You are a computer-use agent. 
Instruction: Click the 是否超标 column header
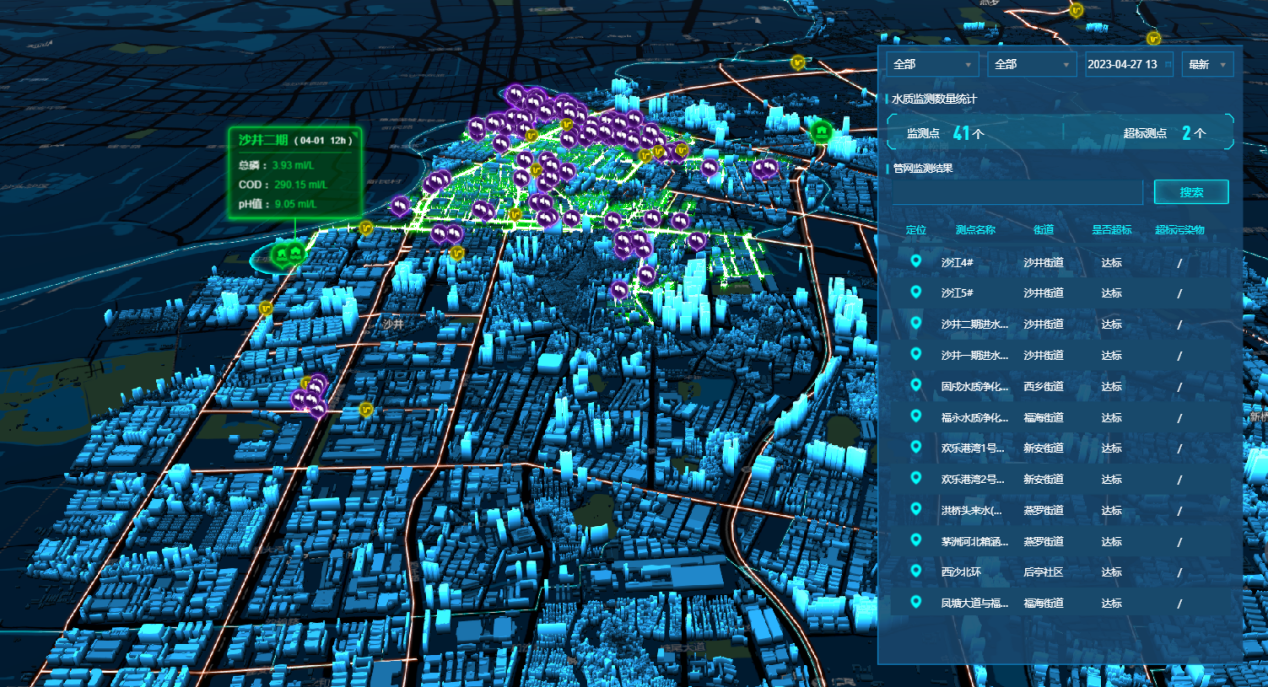[x=1111, y=230]
